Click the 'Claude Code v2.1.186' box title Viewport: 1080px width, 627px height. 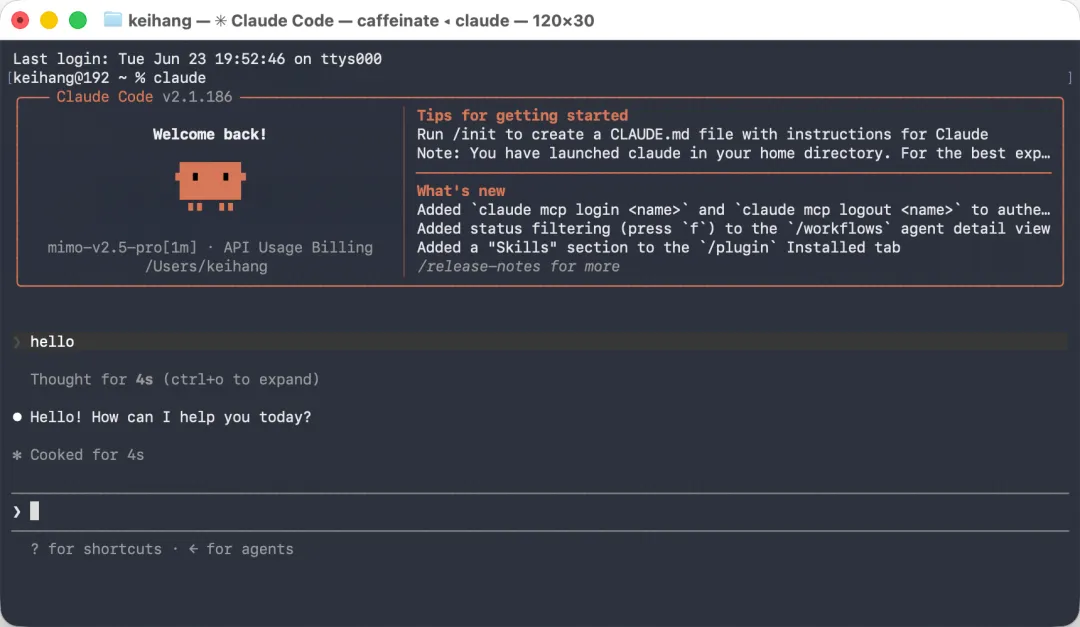[x=144, y=97]
